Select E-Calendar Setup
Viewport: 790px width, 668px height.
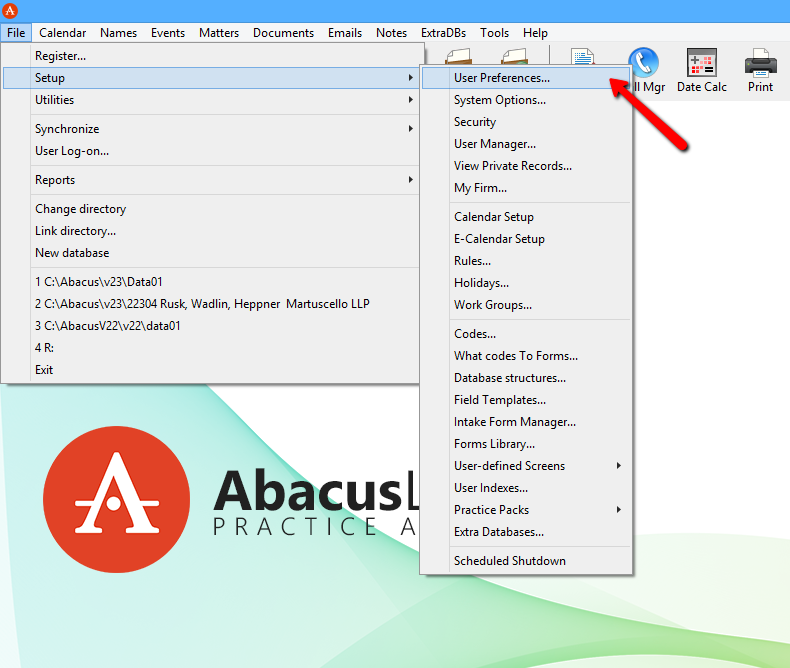[x=526, y=239]
